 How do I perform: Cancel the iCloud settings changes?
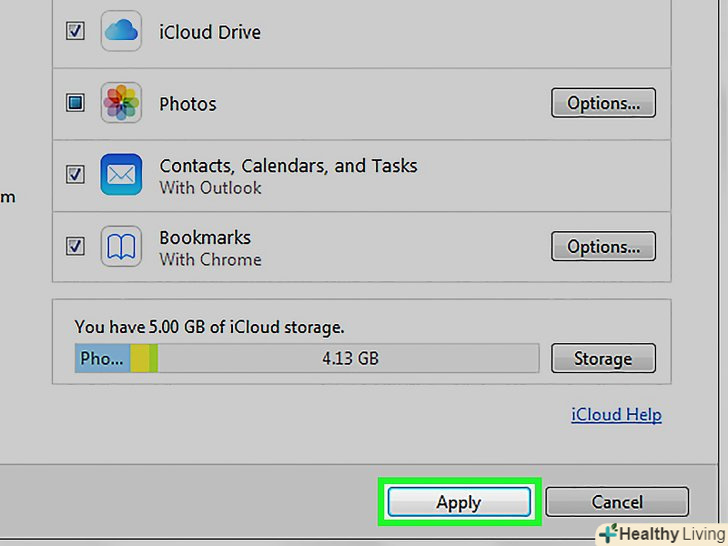click(617, 502)
